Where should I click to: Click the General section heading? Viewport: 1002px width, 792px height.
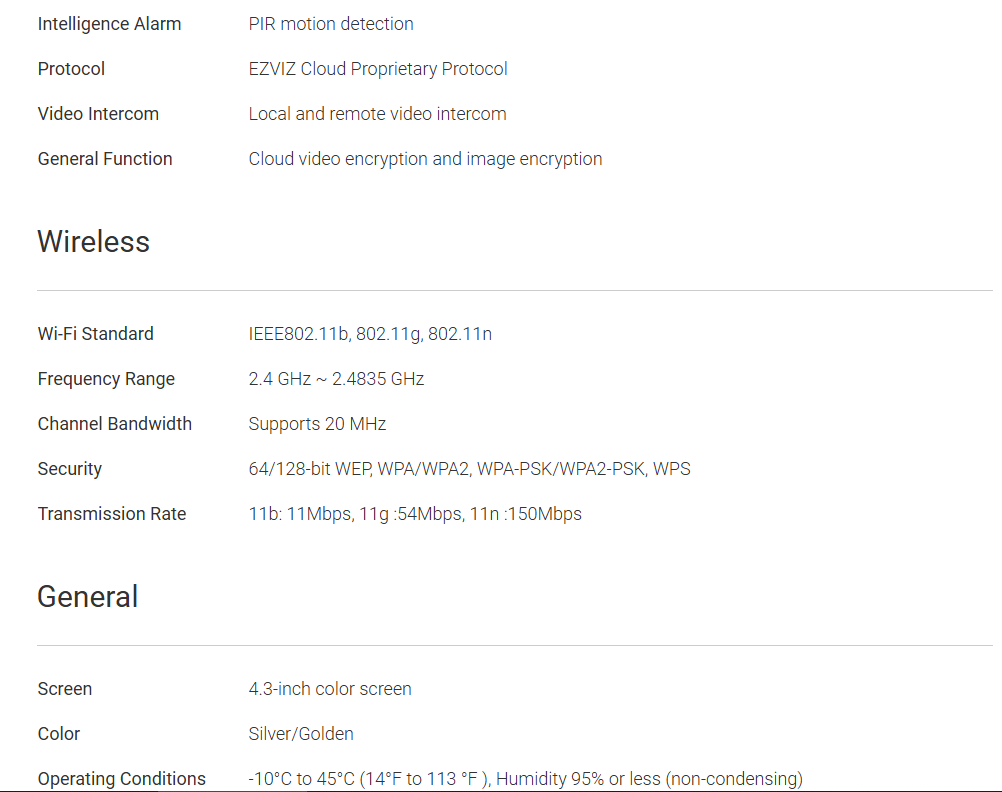click(88, 597)
